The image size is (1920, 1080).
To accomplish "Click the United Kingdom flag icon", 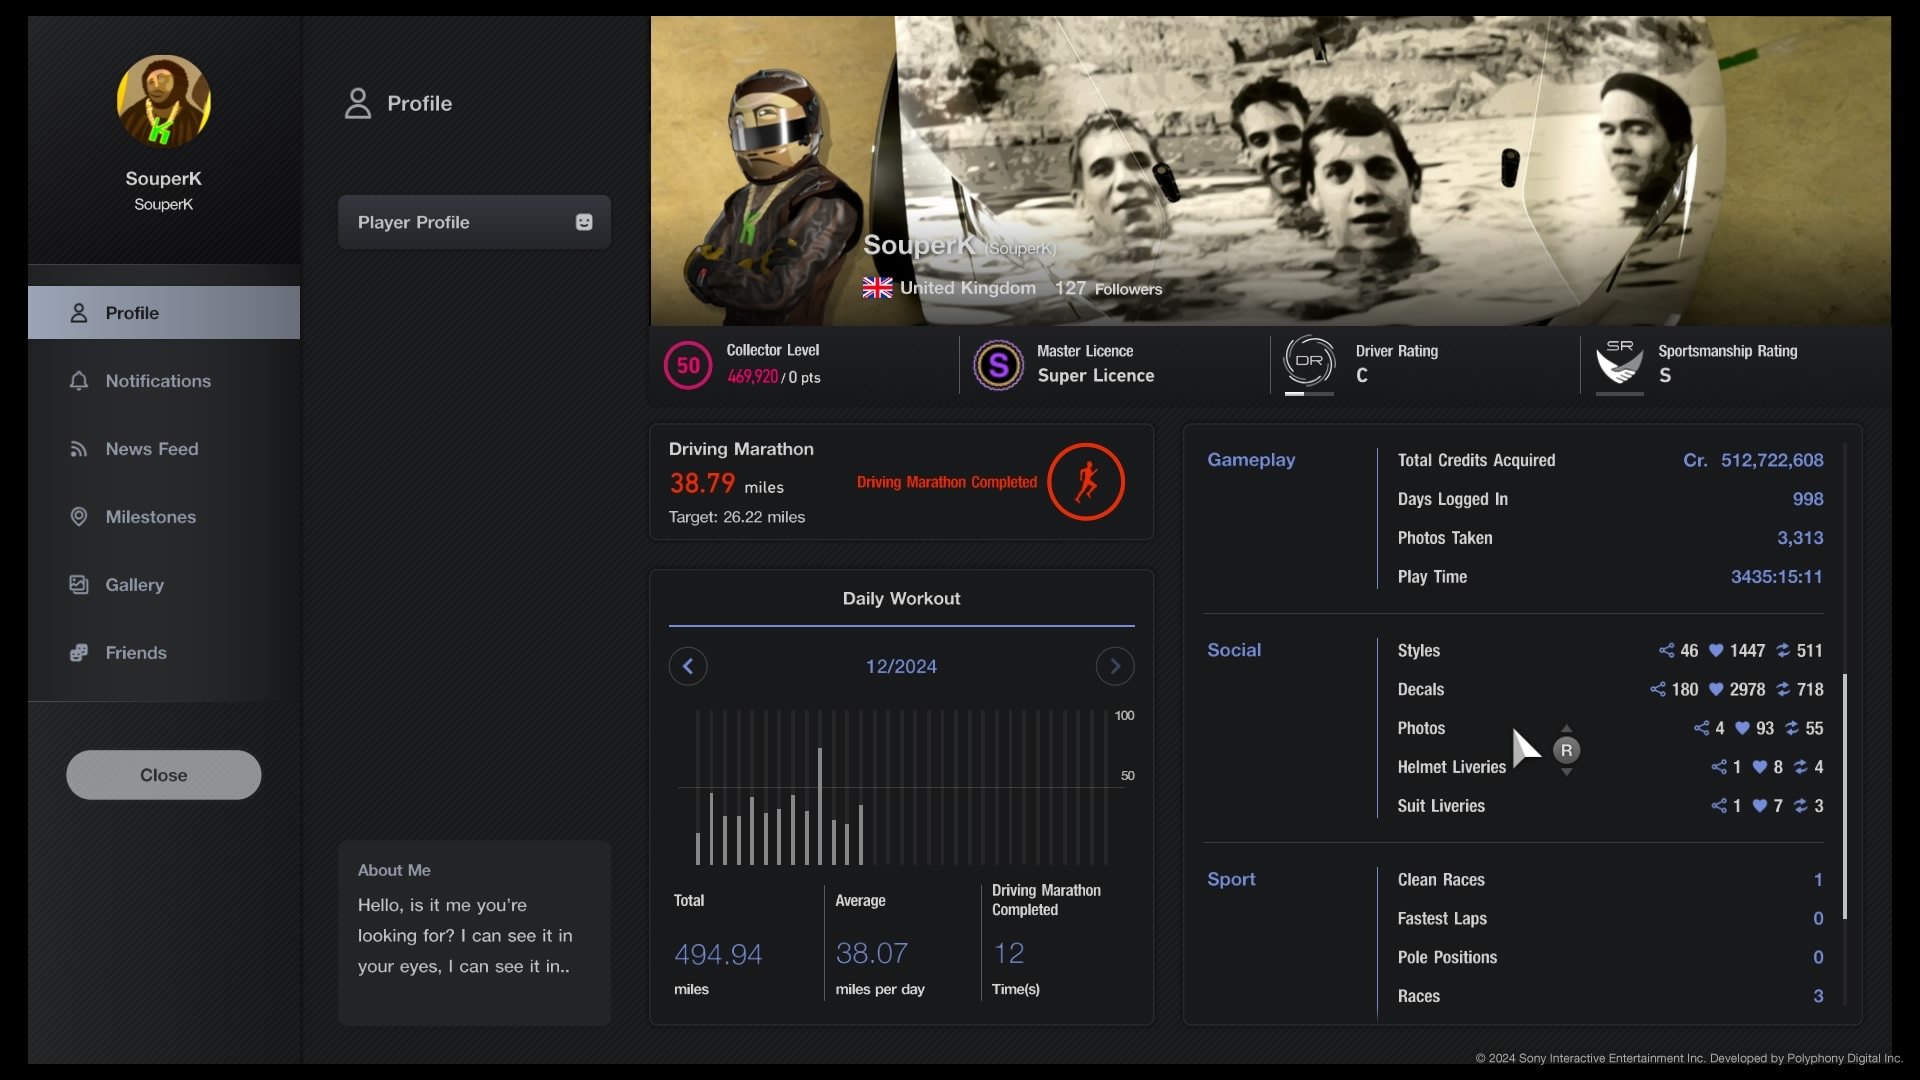I will tap(877, 287).
